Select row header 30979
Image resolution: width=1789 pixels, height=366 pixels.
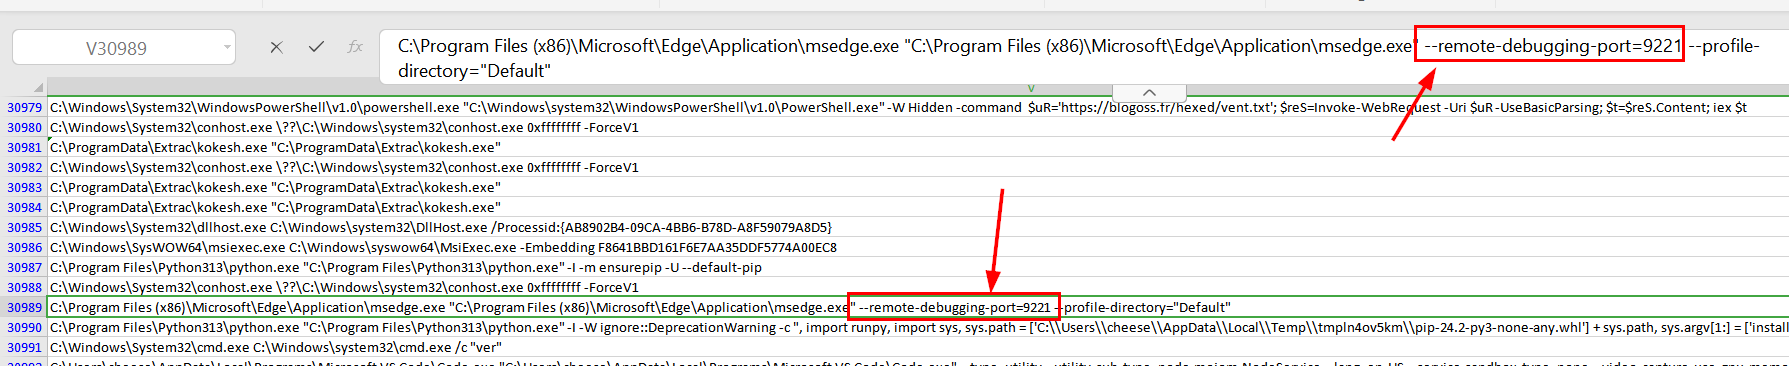click(24, 107)
